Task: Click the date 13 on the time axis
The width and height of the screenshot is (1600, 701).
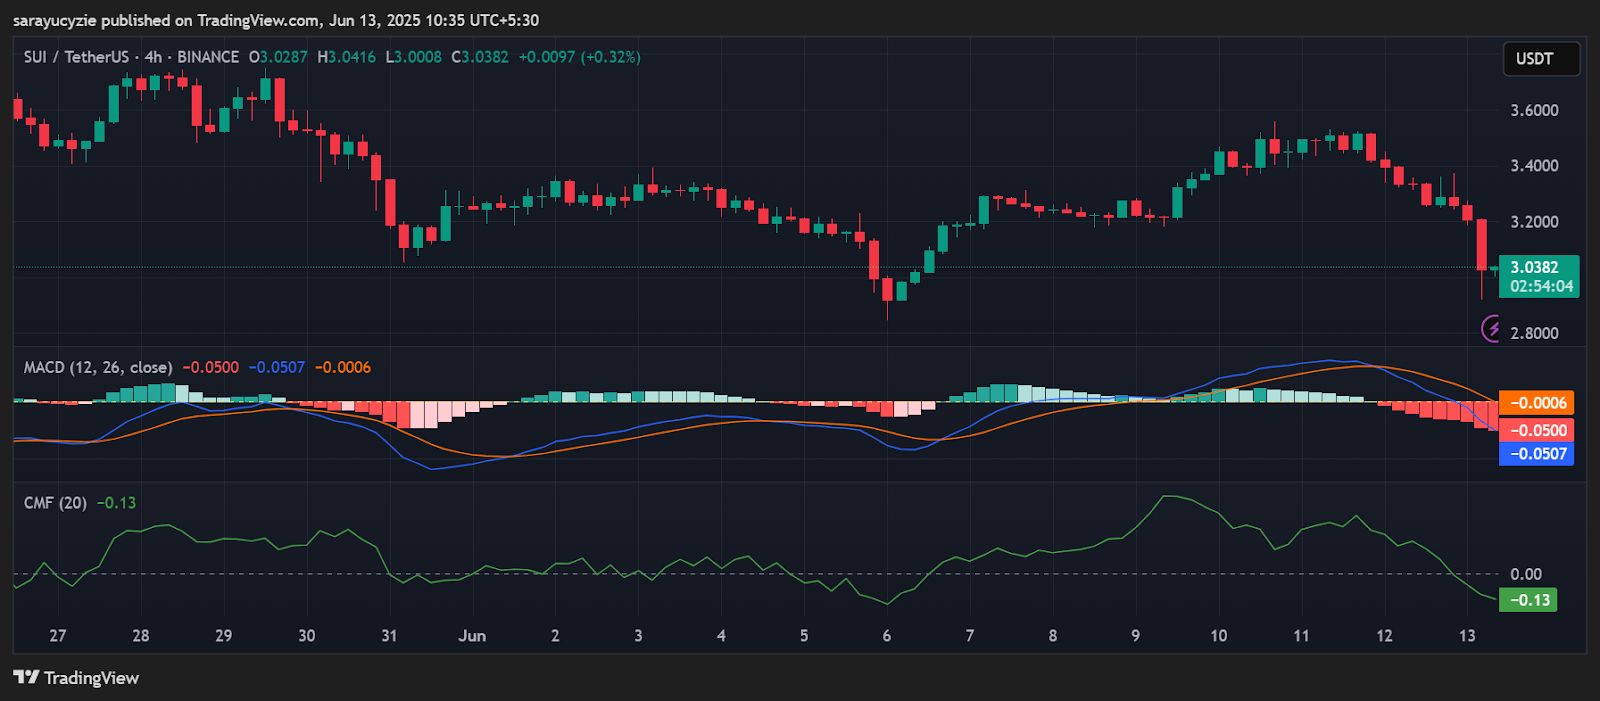Action: (x=1466, y=636)
